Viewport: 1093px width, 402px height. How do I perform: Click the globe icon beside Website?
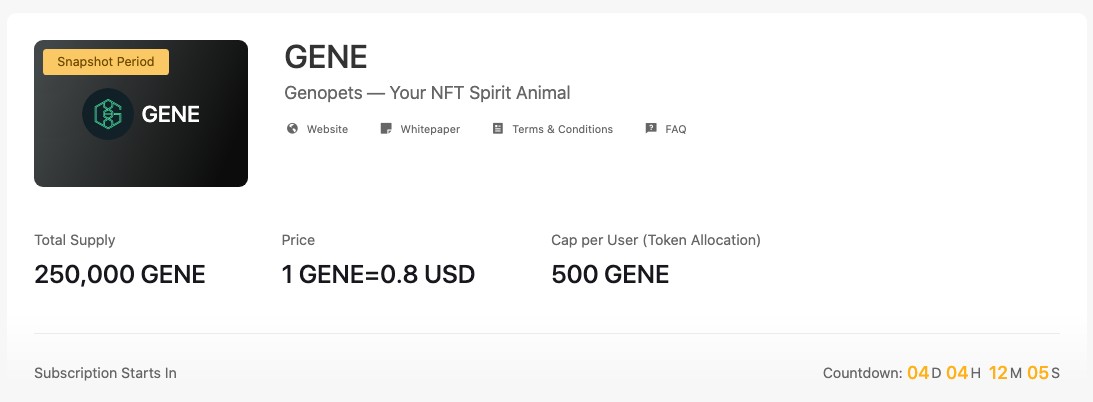point(292,128)
